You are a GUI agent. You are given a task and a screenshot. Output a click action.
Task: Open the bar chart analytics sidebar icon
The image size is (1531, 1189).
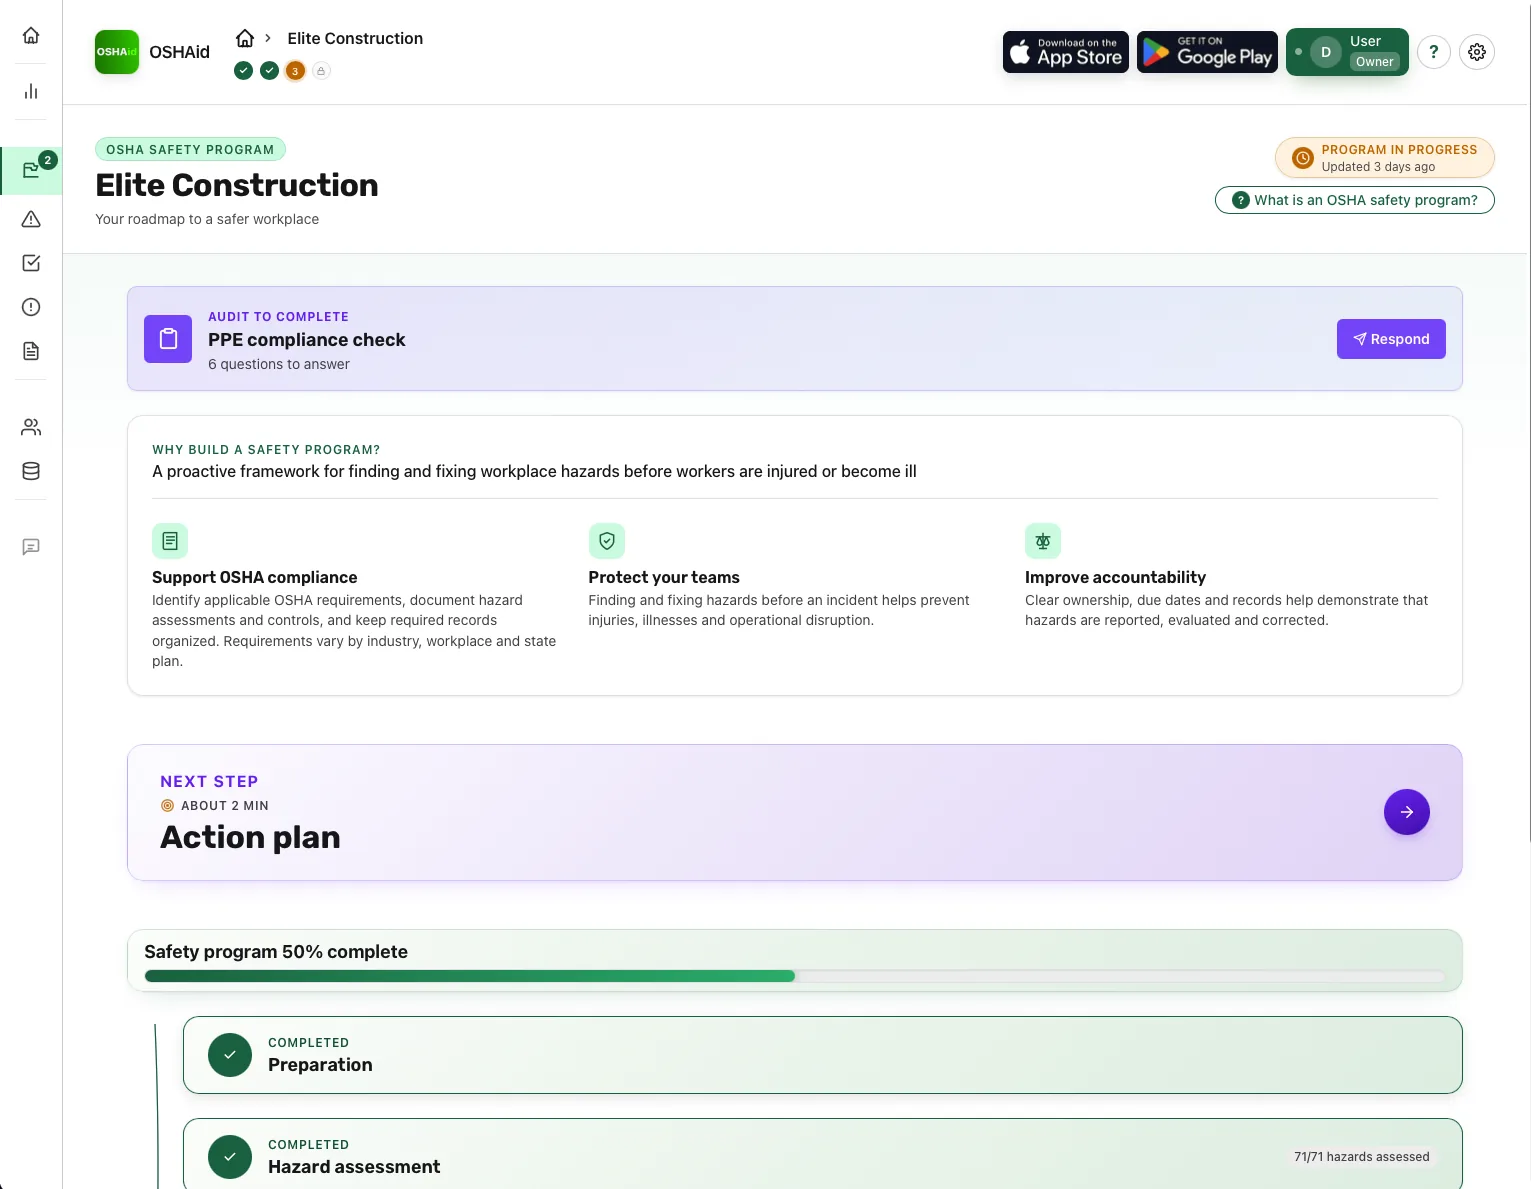click(31, 92)
